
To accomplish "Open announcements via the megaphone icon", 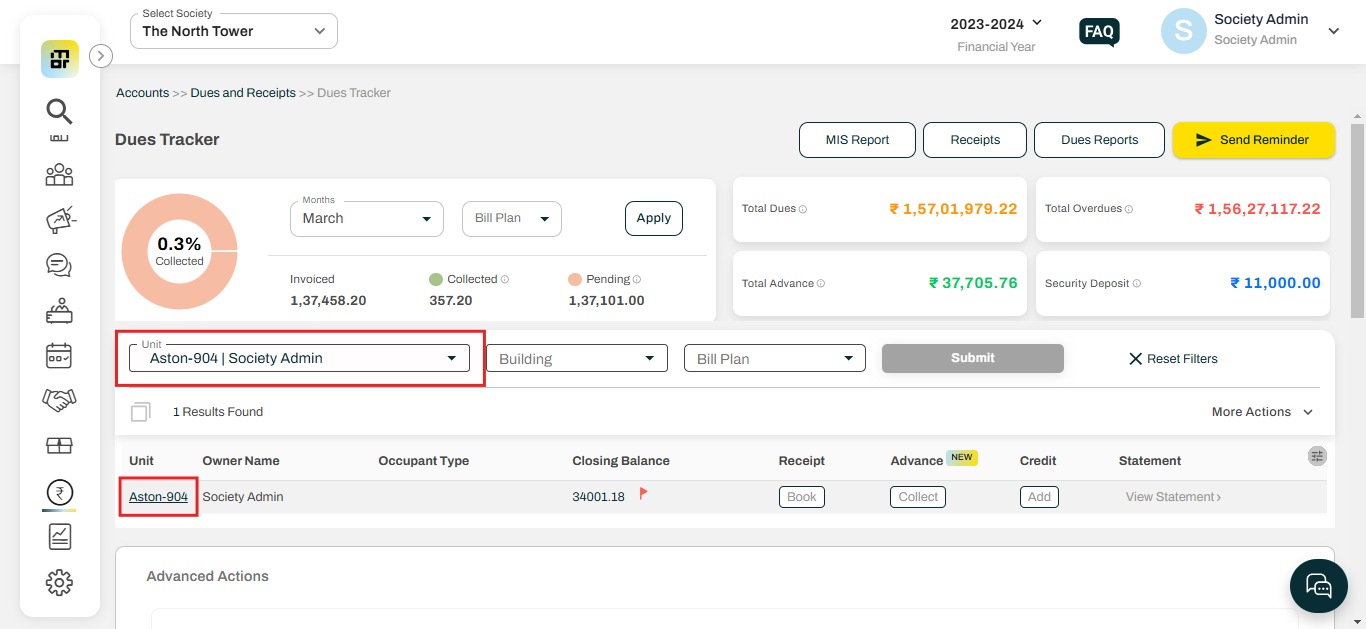I will tap(59, 220).
